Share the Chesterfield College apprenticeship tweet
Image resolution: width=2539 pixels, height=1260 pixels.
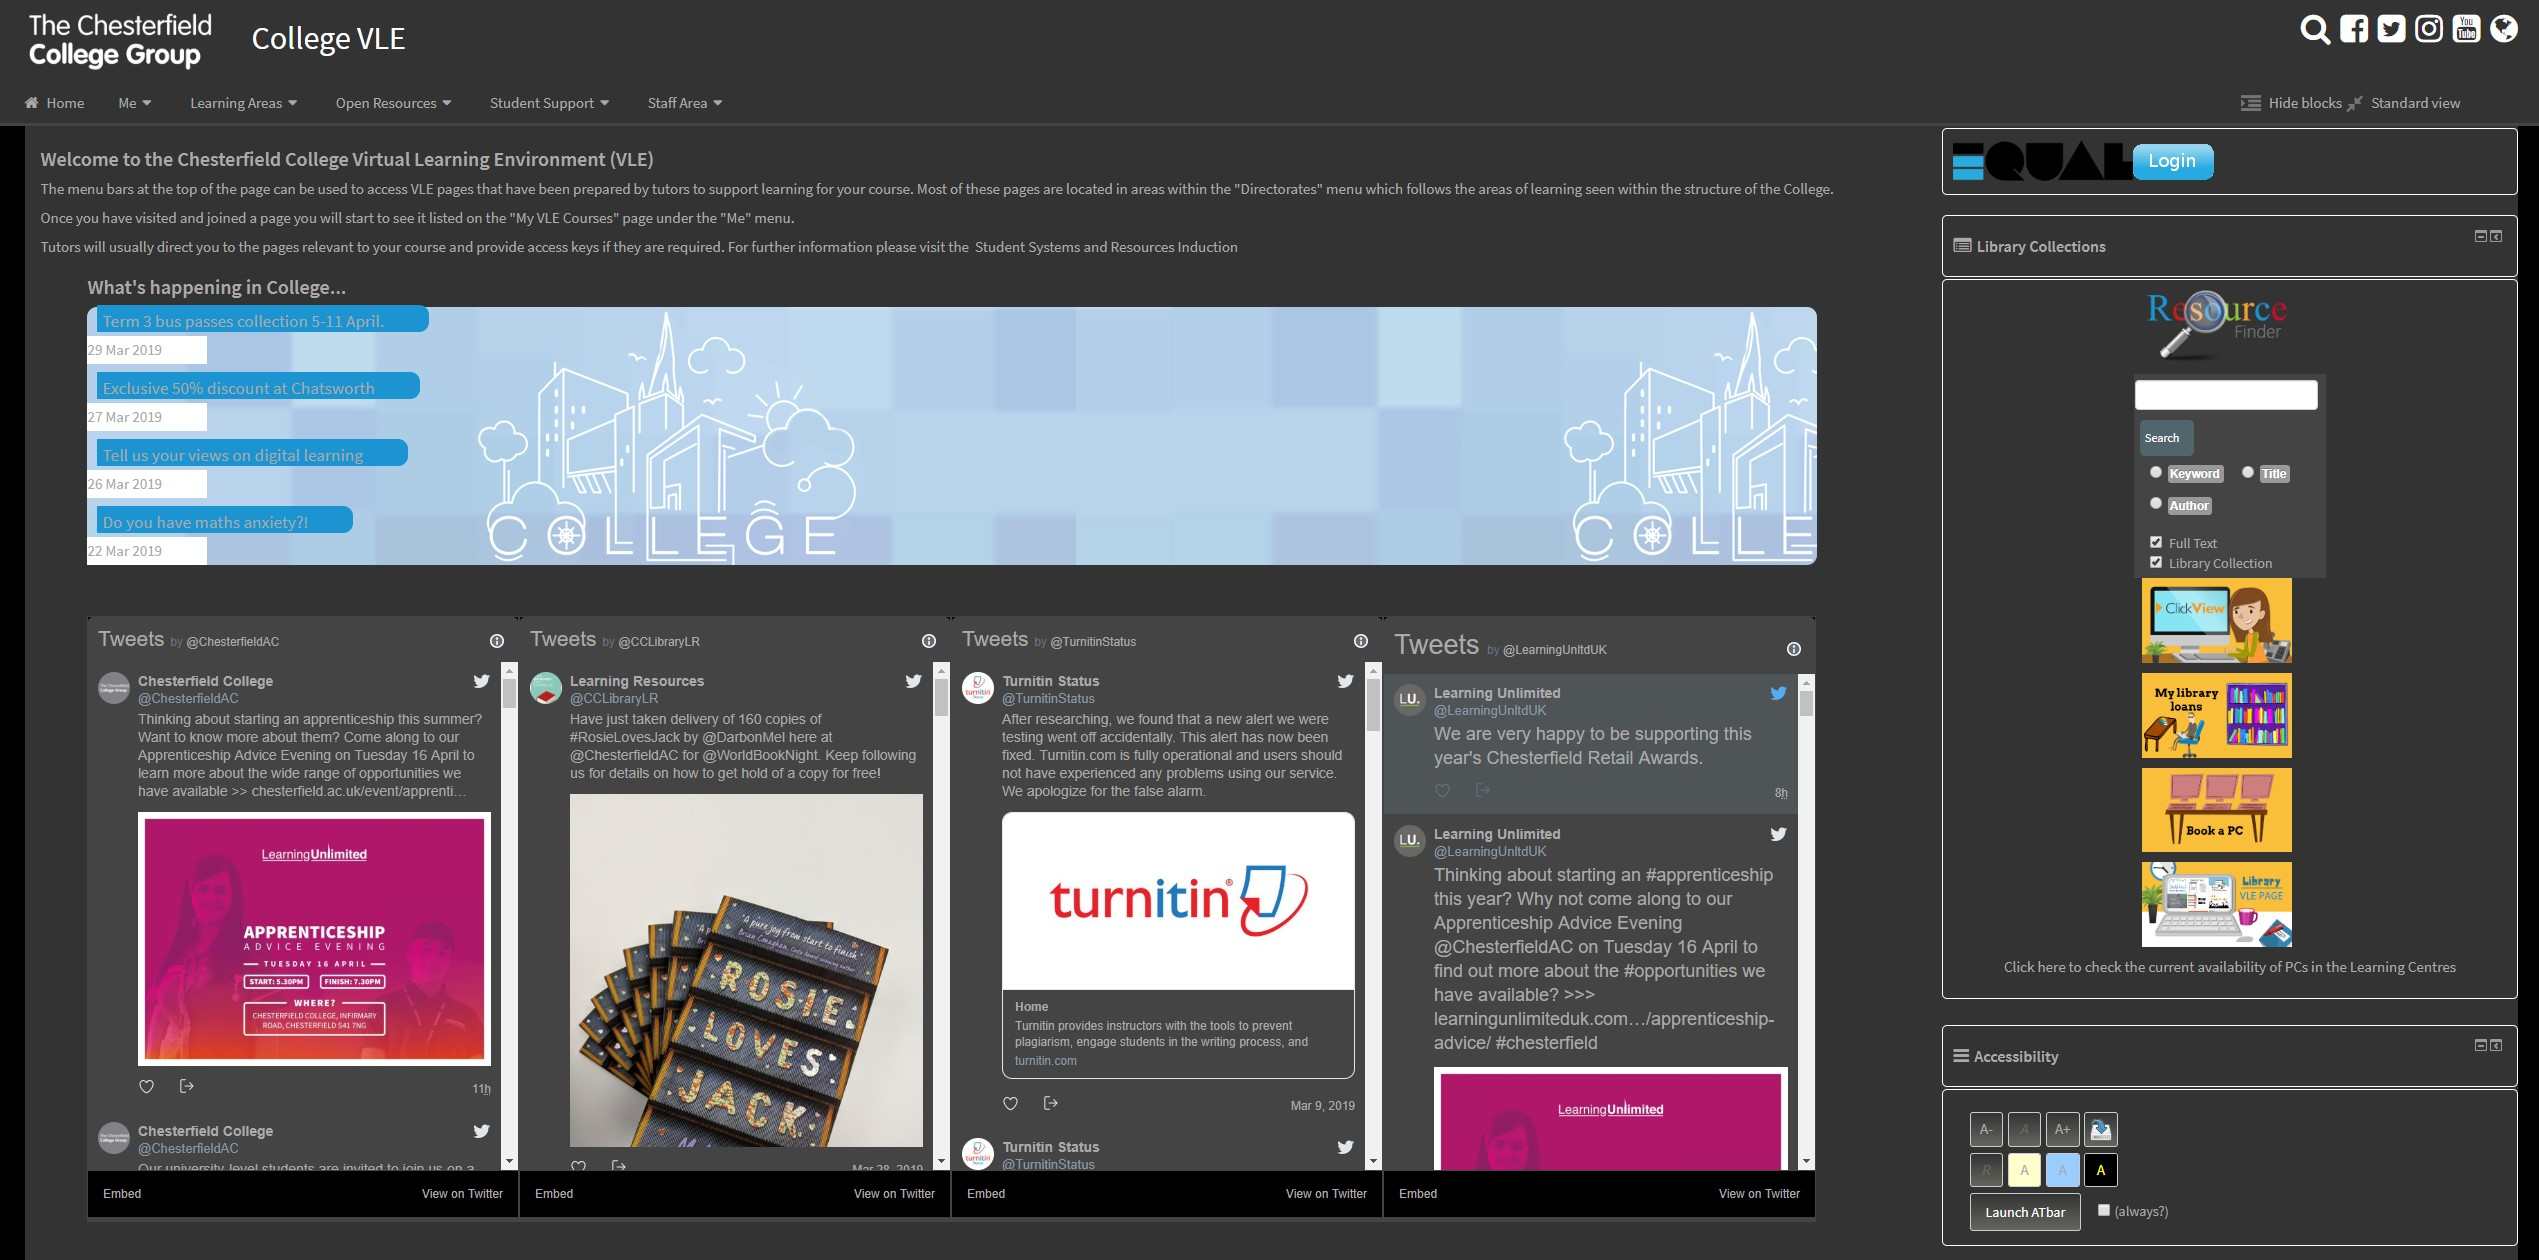point(186,1086)
